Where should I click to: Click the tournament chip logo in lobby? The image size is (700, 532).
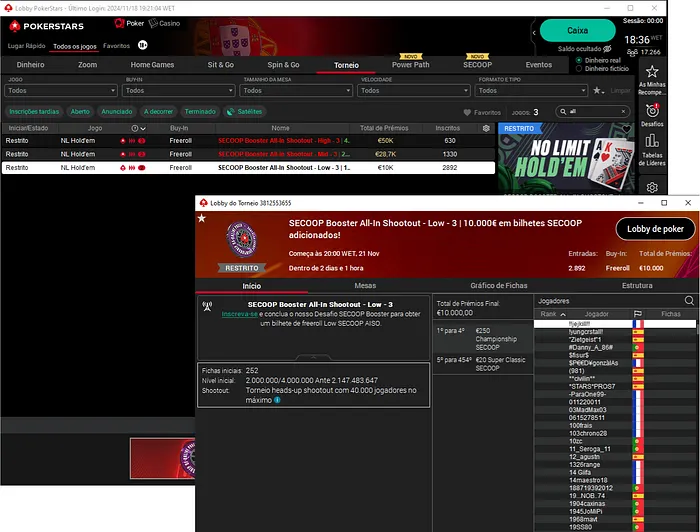point(242,240)
